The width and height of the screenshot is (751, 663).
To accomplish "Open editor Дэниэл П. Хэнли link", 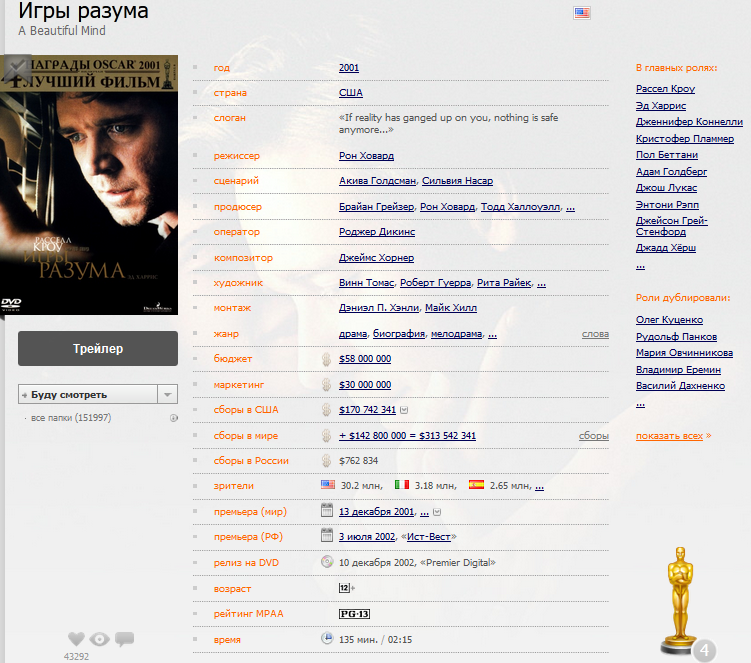I will (x=379, y=308).
